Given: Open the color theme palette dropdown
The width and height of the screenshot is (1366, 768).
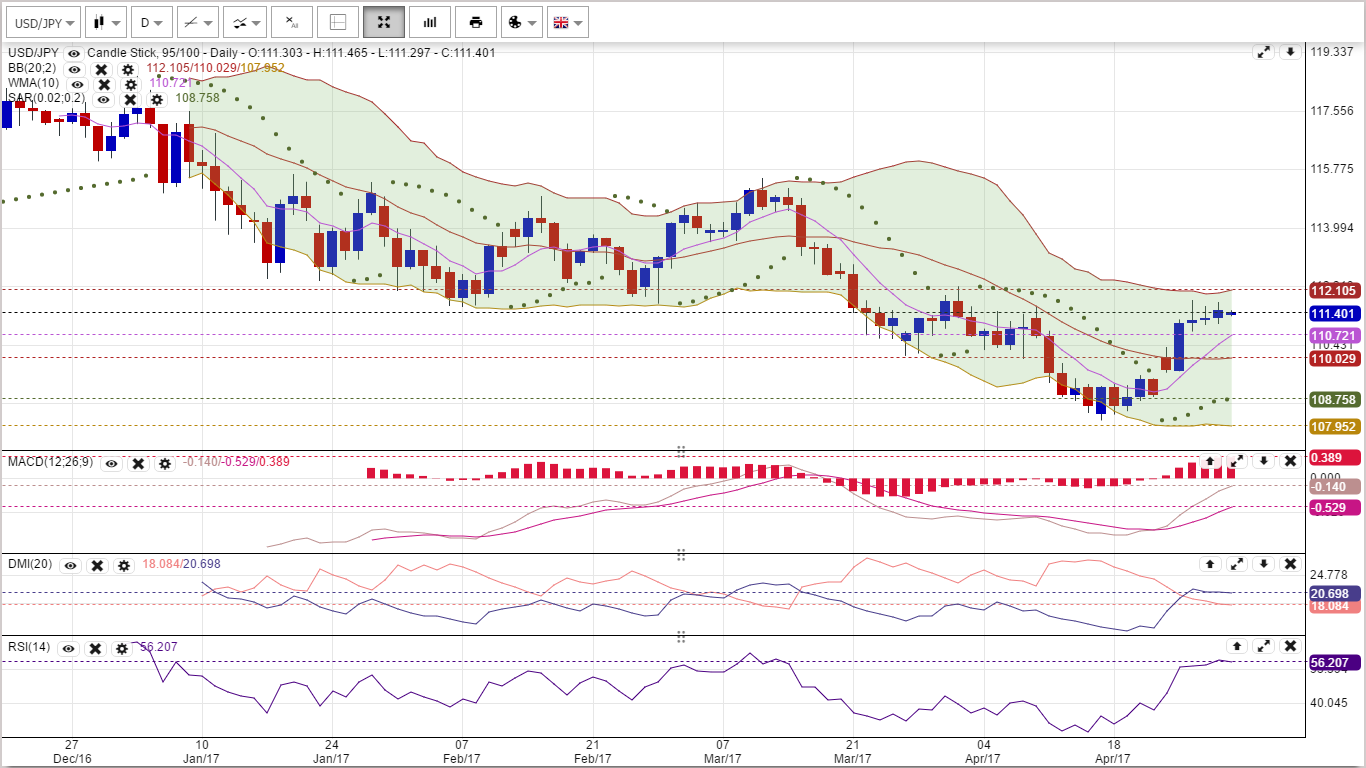Looking at the screenshot, I should click(x=521, y=22).
